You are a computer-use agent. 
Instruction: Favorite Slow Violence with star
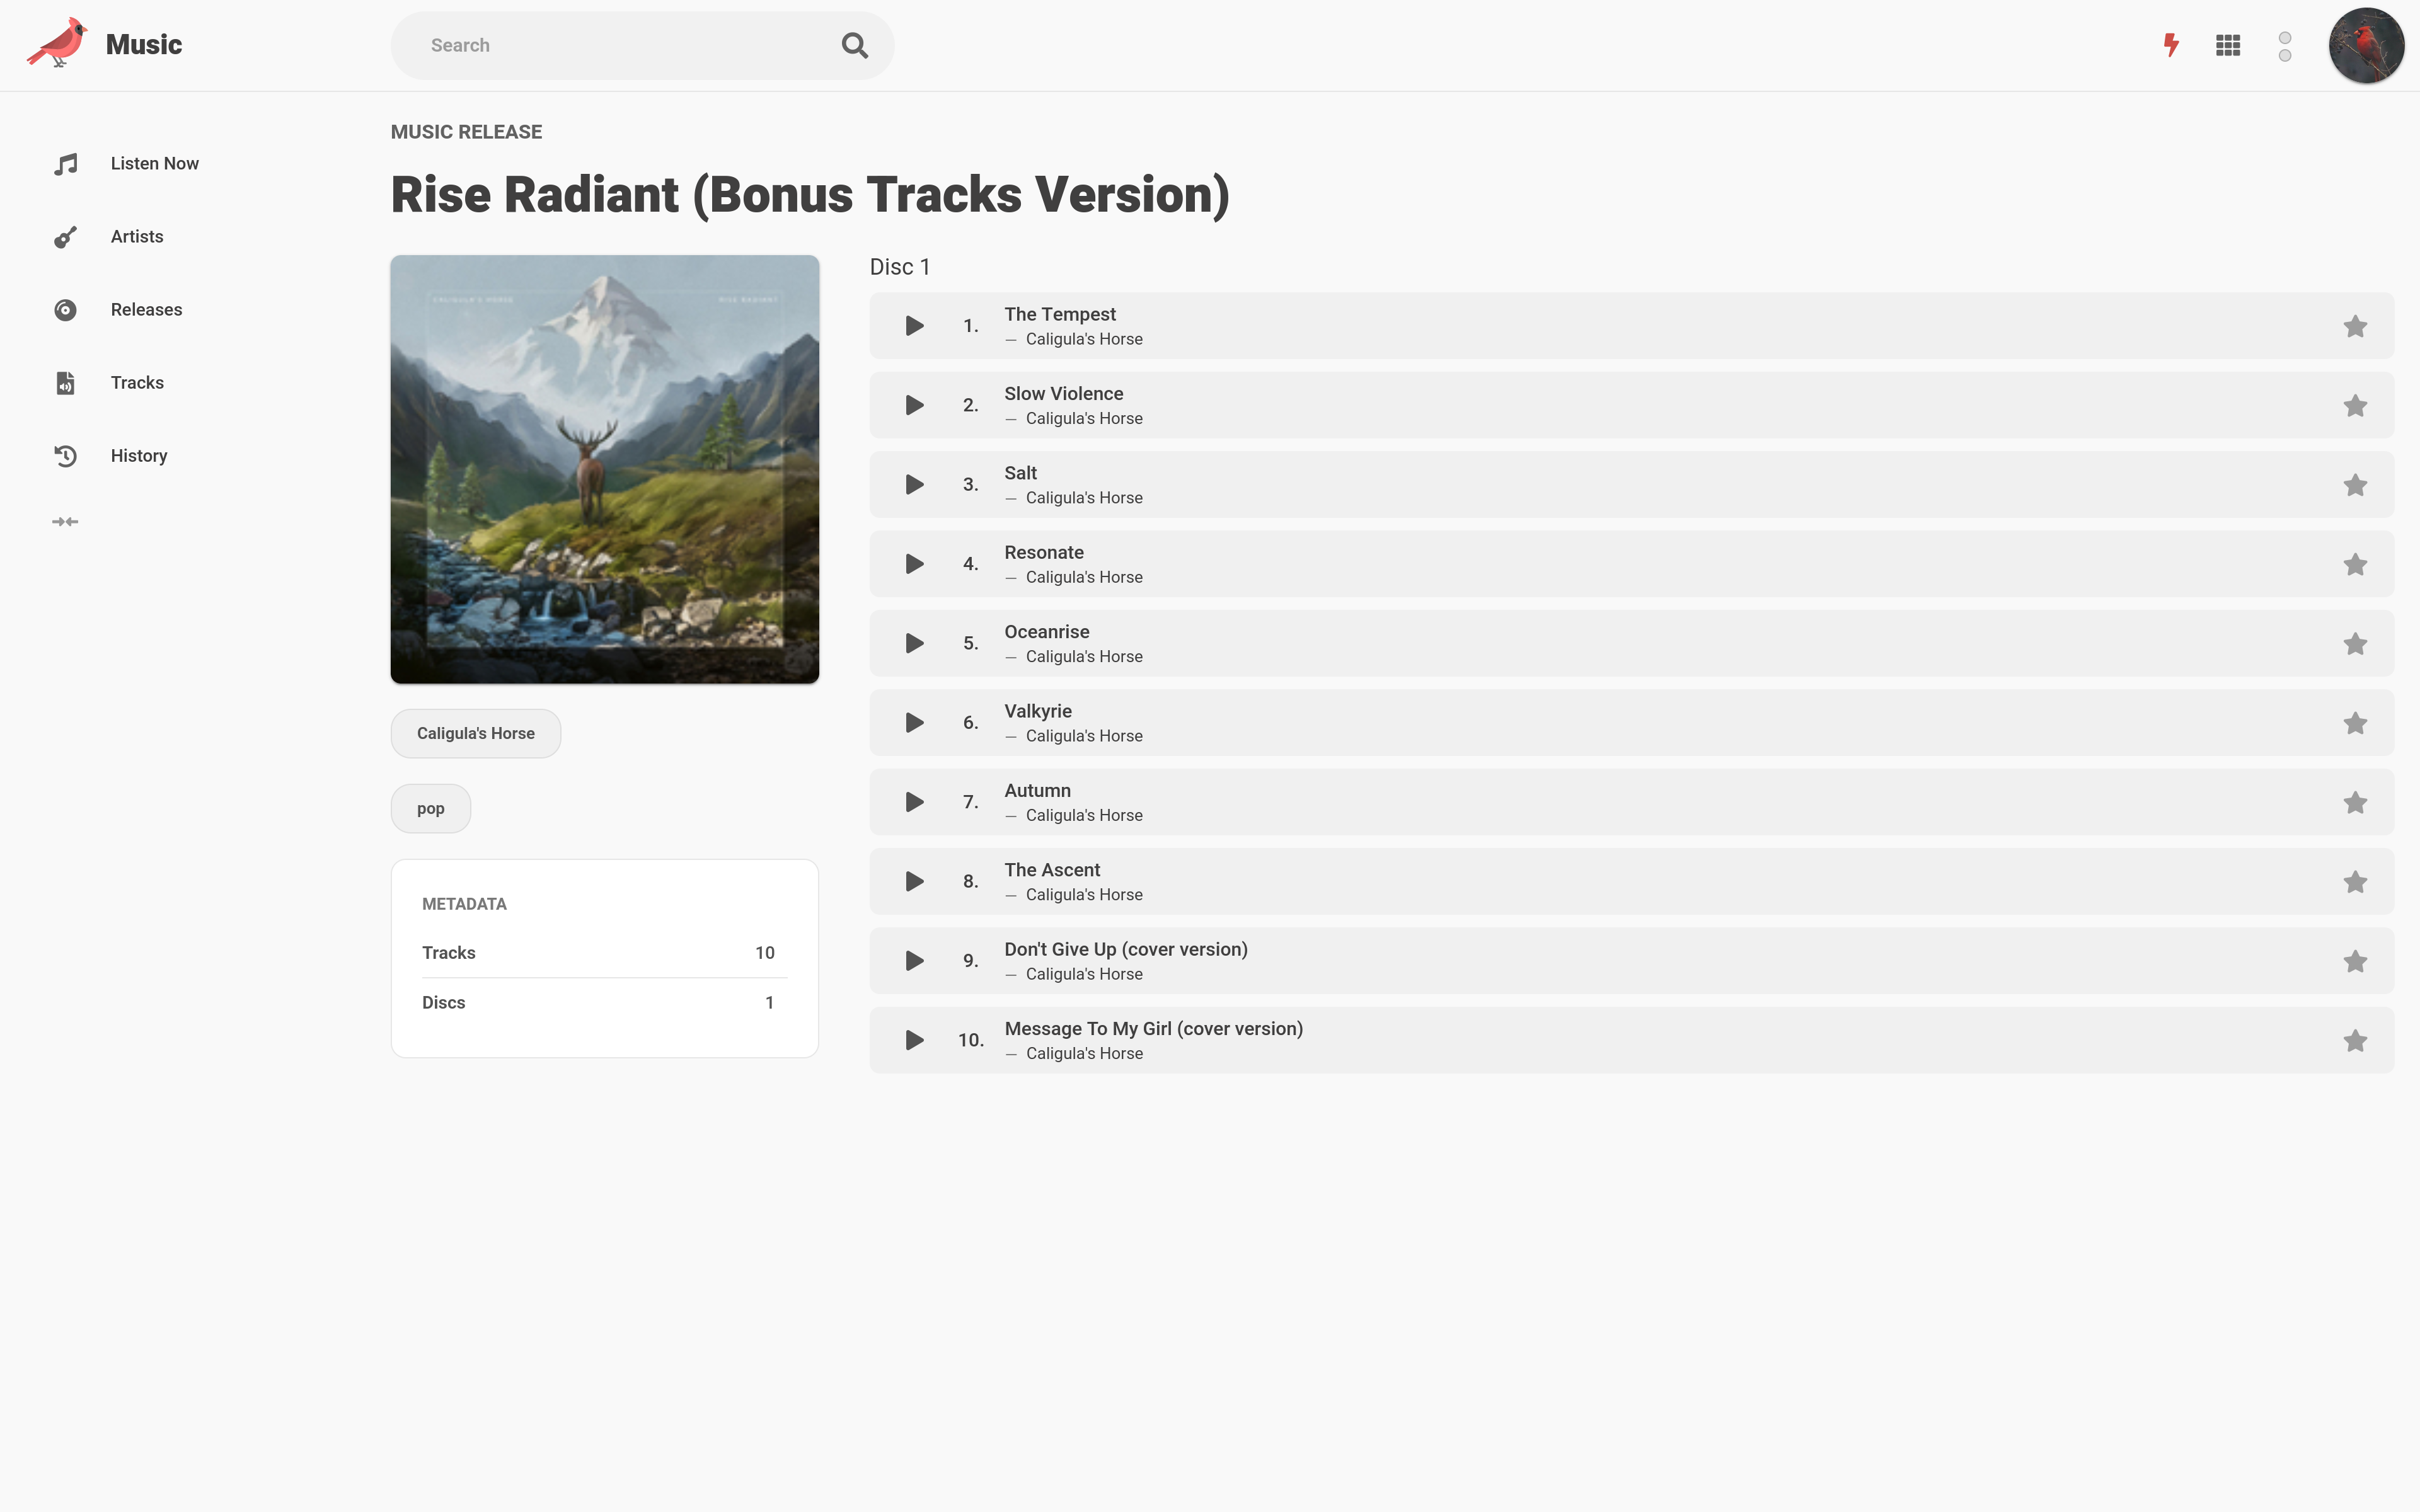pos(2355,406)
